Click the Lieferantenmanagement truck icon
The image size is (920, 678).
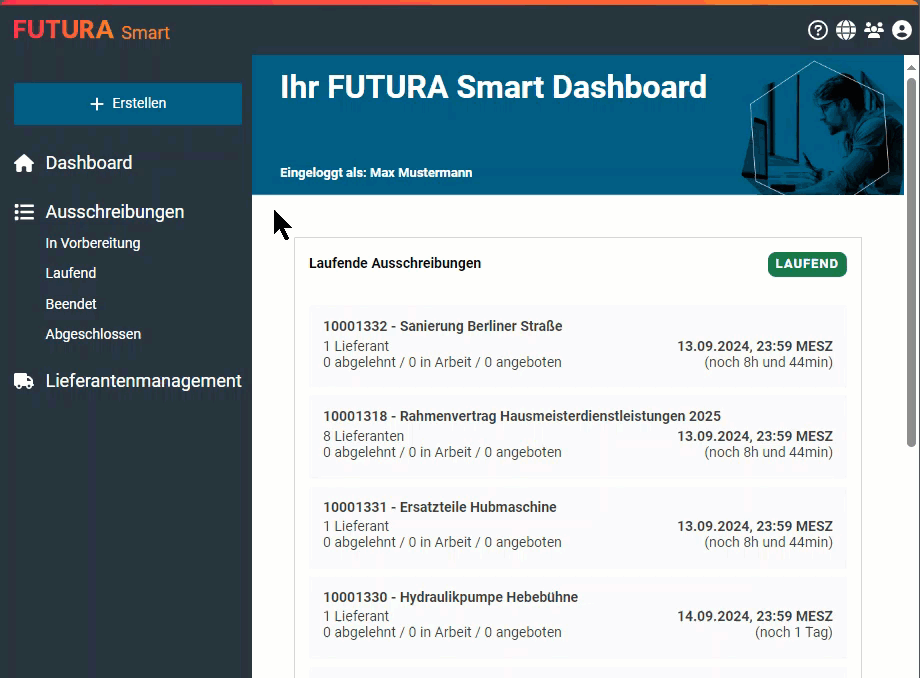point(24,381)
